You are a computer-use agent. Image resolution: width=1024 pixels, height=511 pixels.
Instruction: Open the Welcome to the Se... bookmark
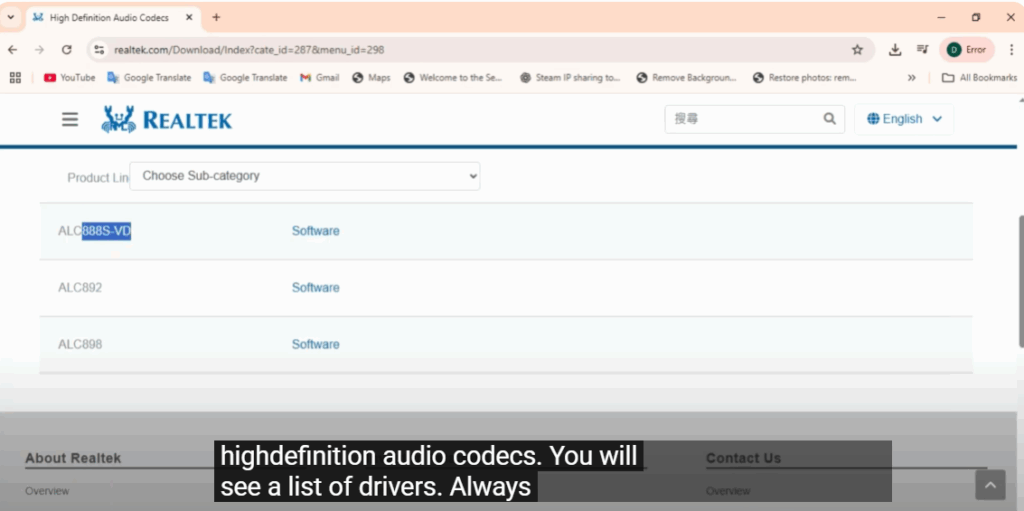click(x=453, y=78)
